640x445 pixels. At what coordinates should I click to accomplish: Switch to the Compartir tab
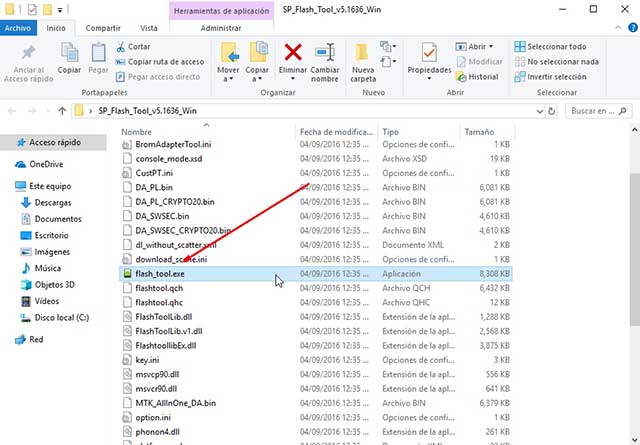[x=103, y=28]
